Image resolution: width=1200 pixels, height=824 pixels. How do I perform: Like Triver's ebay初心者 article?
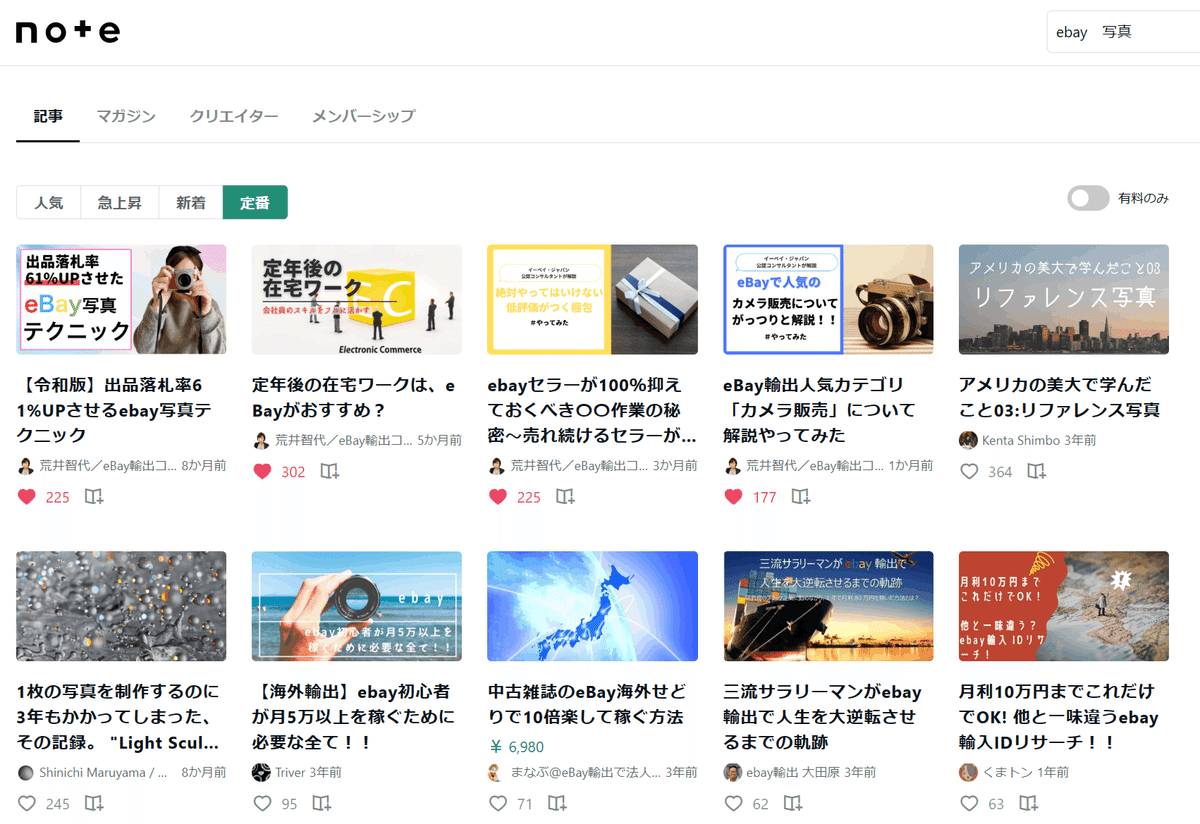coord(262,803)
